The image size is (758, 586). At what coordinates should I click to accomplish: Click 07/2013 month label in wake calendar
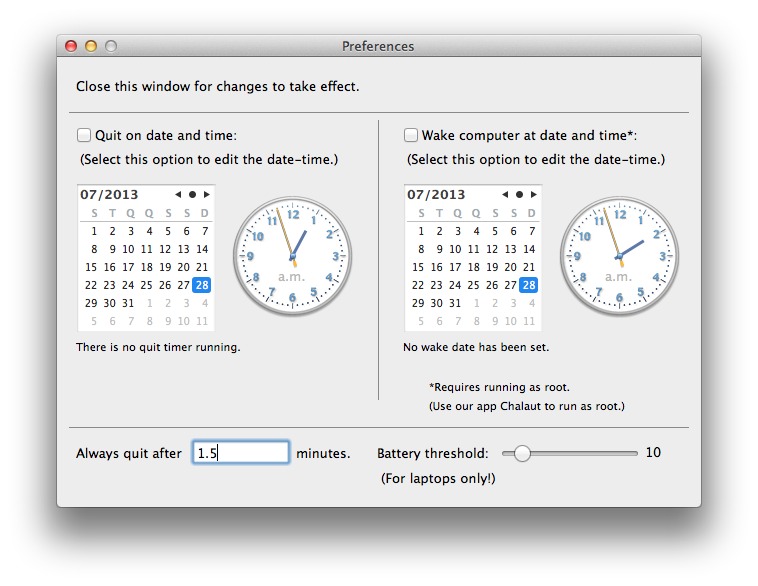tap(436, 194)
